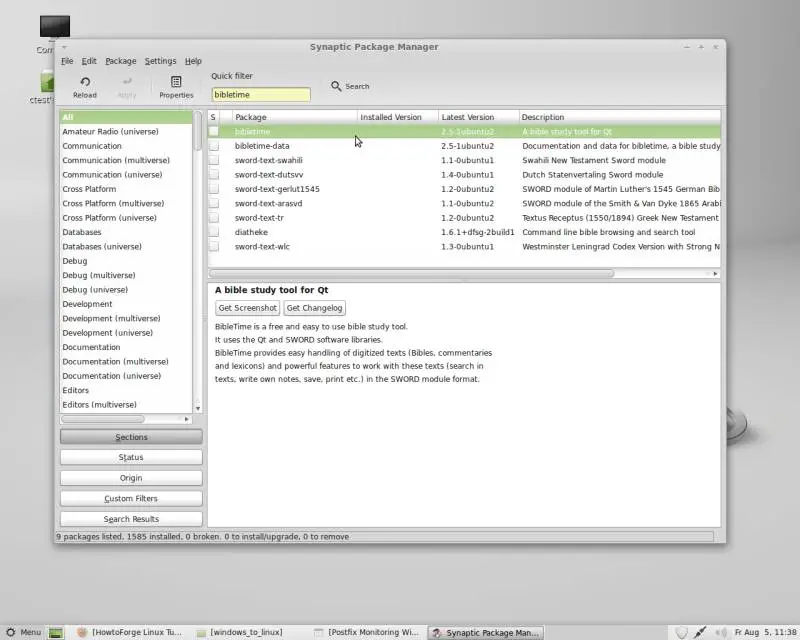Open the File menu
The width and height of the screenshot is (800, 640).
point(67,61)
